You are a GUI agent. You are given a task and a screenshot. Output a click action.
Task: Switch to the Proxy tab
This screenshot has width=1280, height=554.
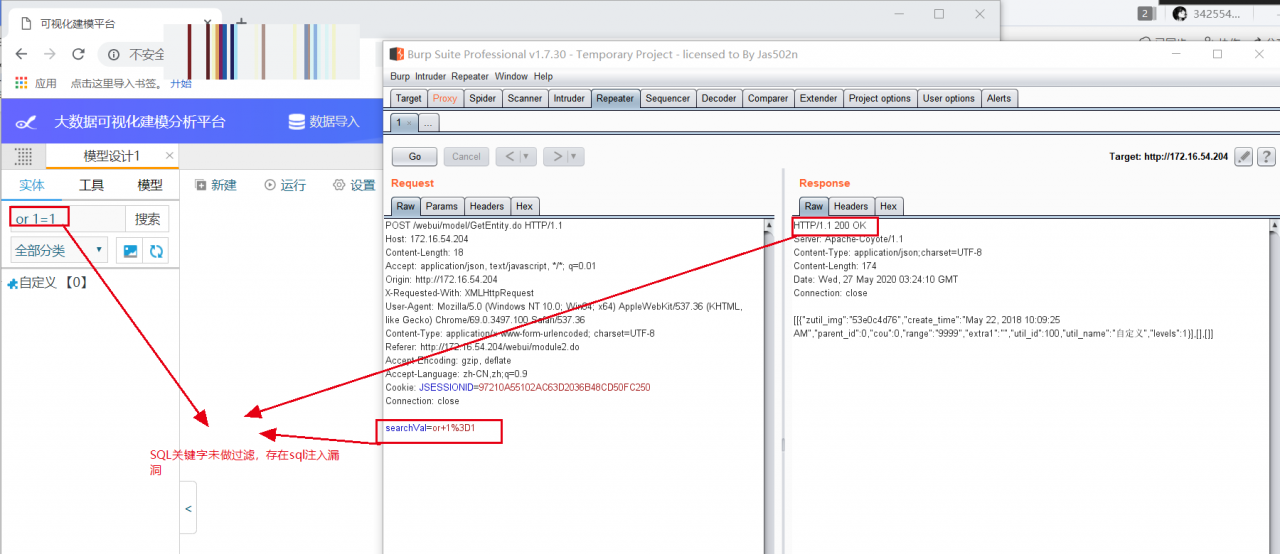coord(445,98)
